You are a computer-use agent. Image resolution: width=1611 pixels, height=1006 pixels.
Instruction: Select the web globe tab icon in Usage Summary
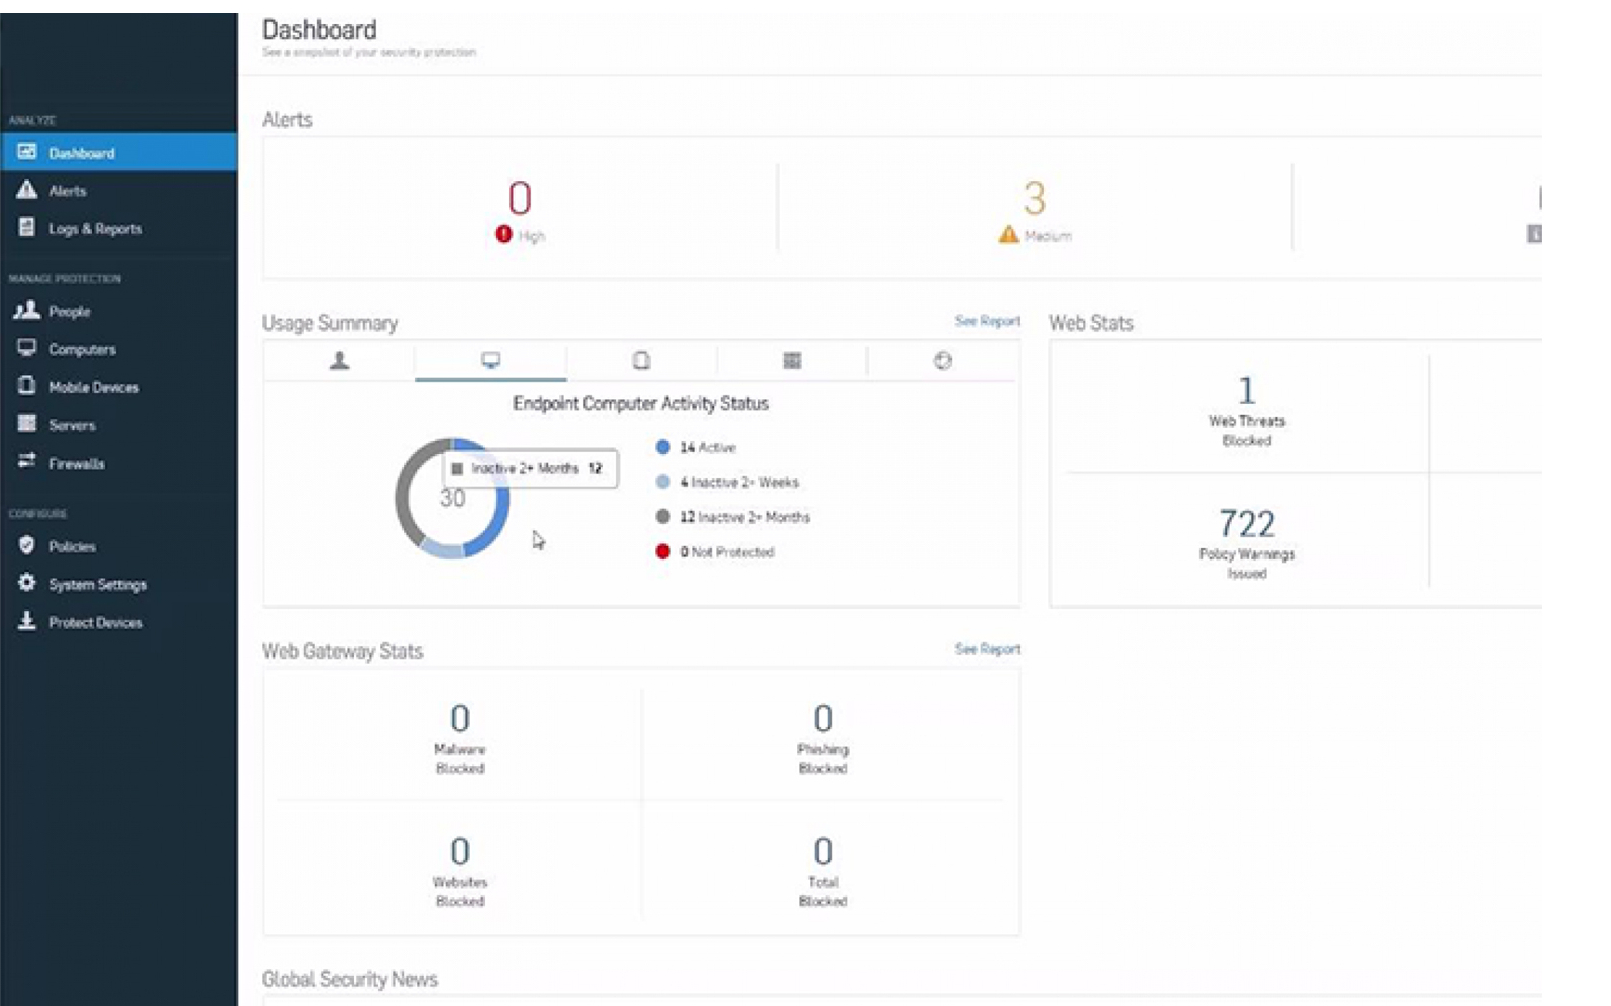point(942,361)
